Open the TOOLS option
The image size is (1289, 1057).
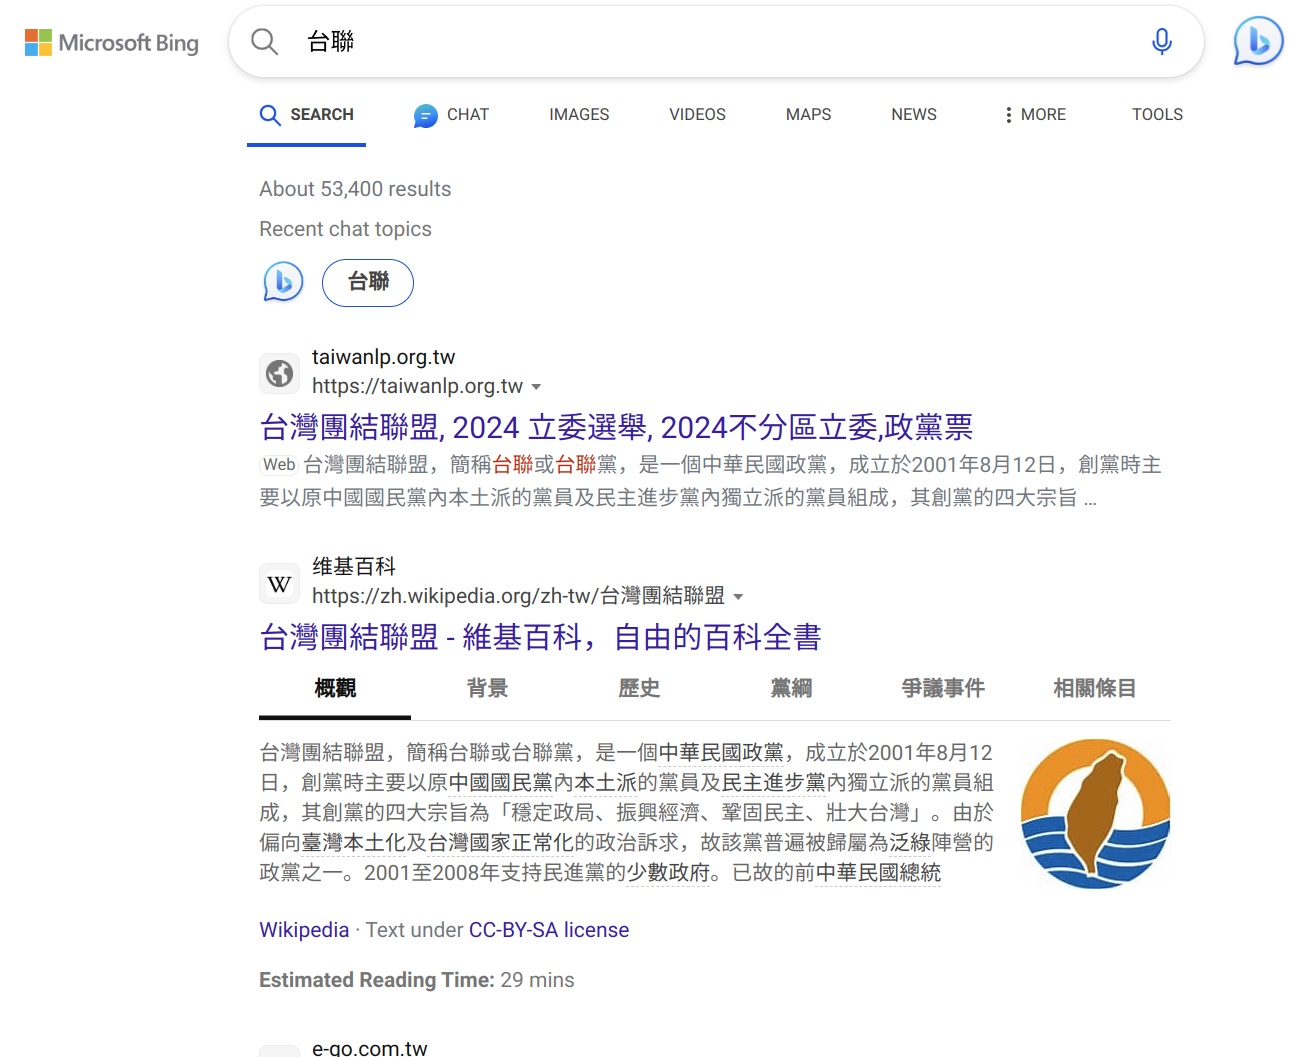pos(1157,115)
